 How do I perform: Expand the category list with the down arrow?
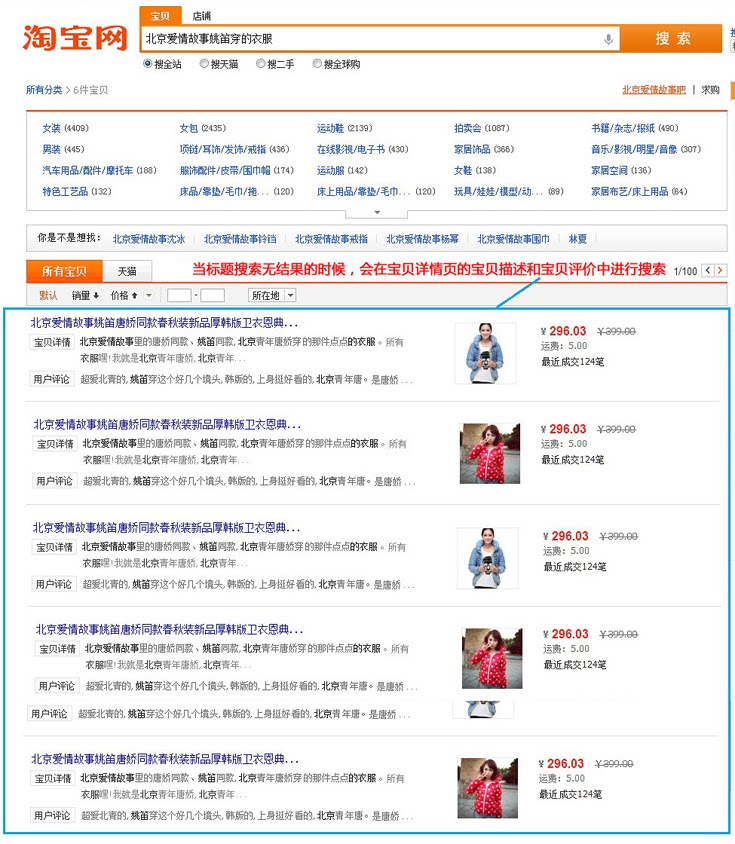377,213
